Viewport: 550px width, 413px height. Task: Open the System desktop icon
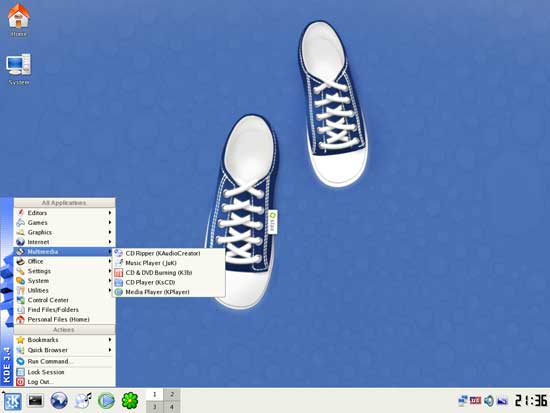(19, 69)
